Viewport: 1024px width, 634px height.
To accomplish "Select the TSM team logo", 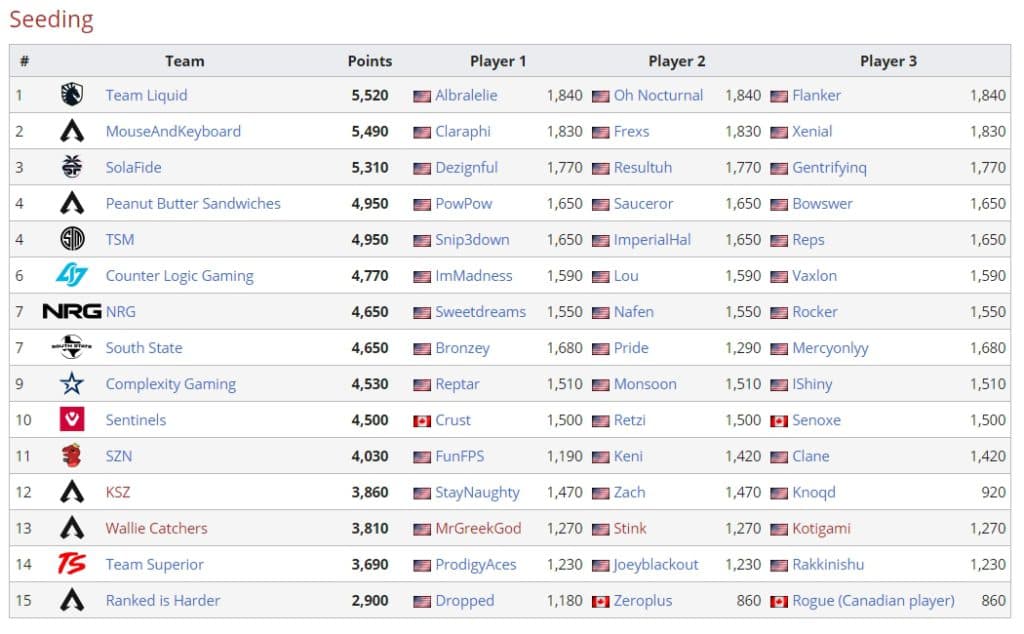I will coord(71,239).
